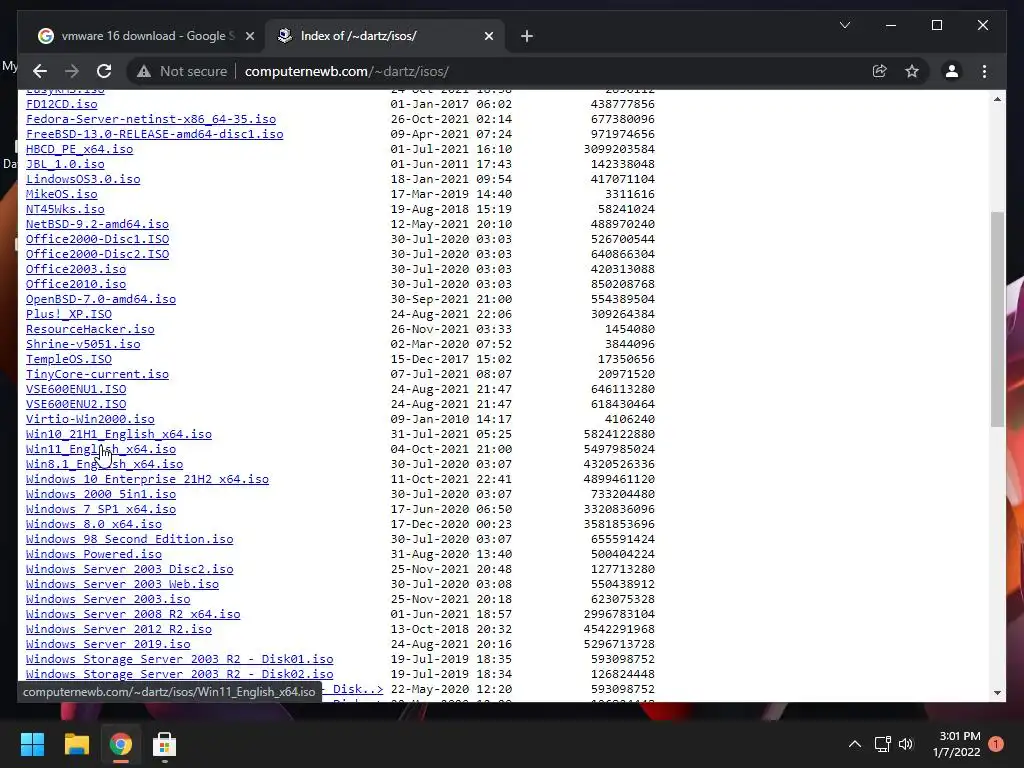This screenshot has width=1024, height=768.
Task: Click MikeOS.iso link
Action: point(61,194)
